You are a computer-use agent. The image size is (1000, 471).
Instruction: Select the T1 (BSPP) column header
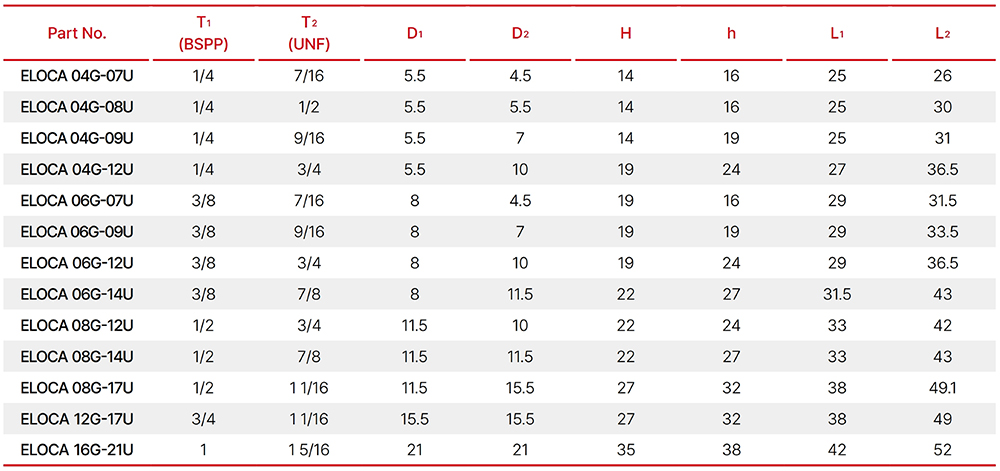click(205, 33)
